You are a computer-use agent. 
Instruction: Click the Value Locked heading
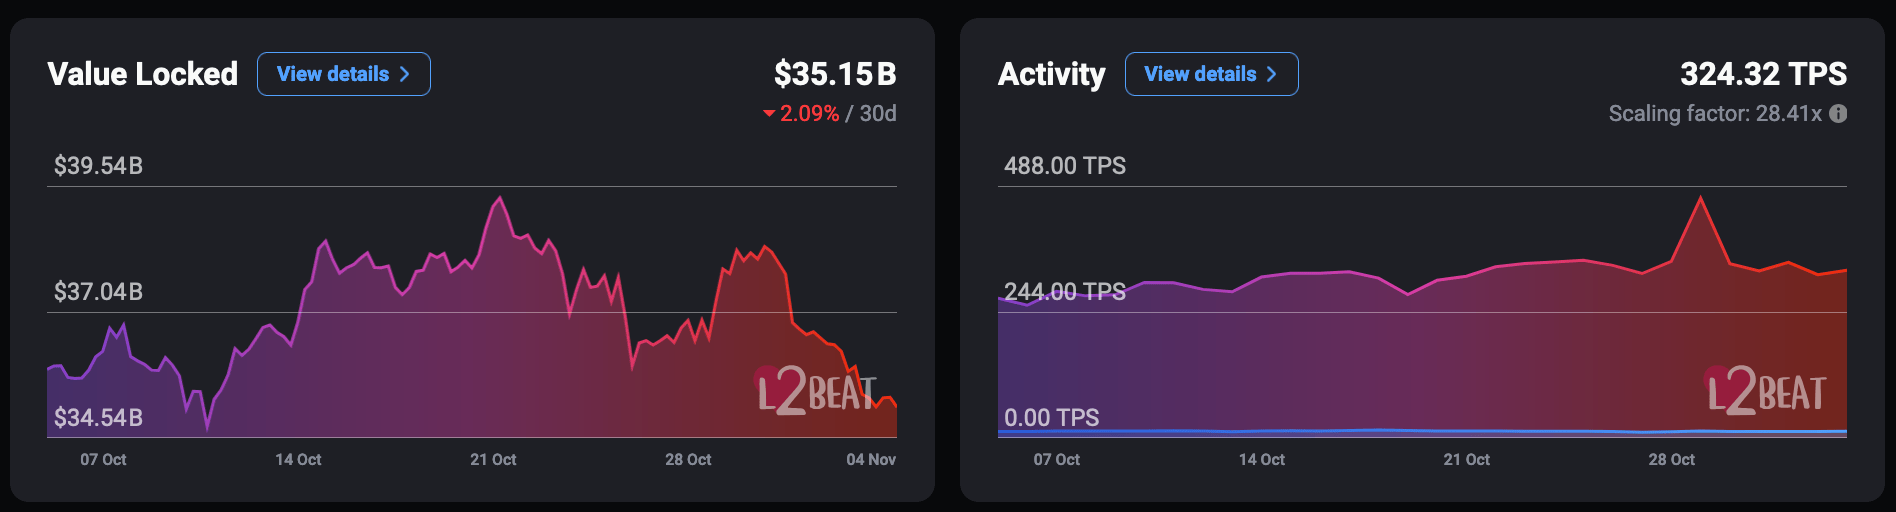(143, 74)
